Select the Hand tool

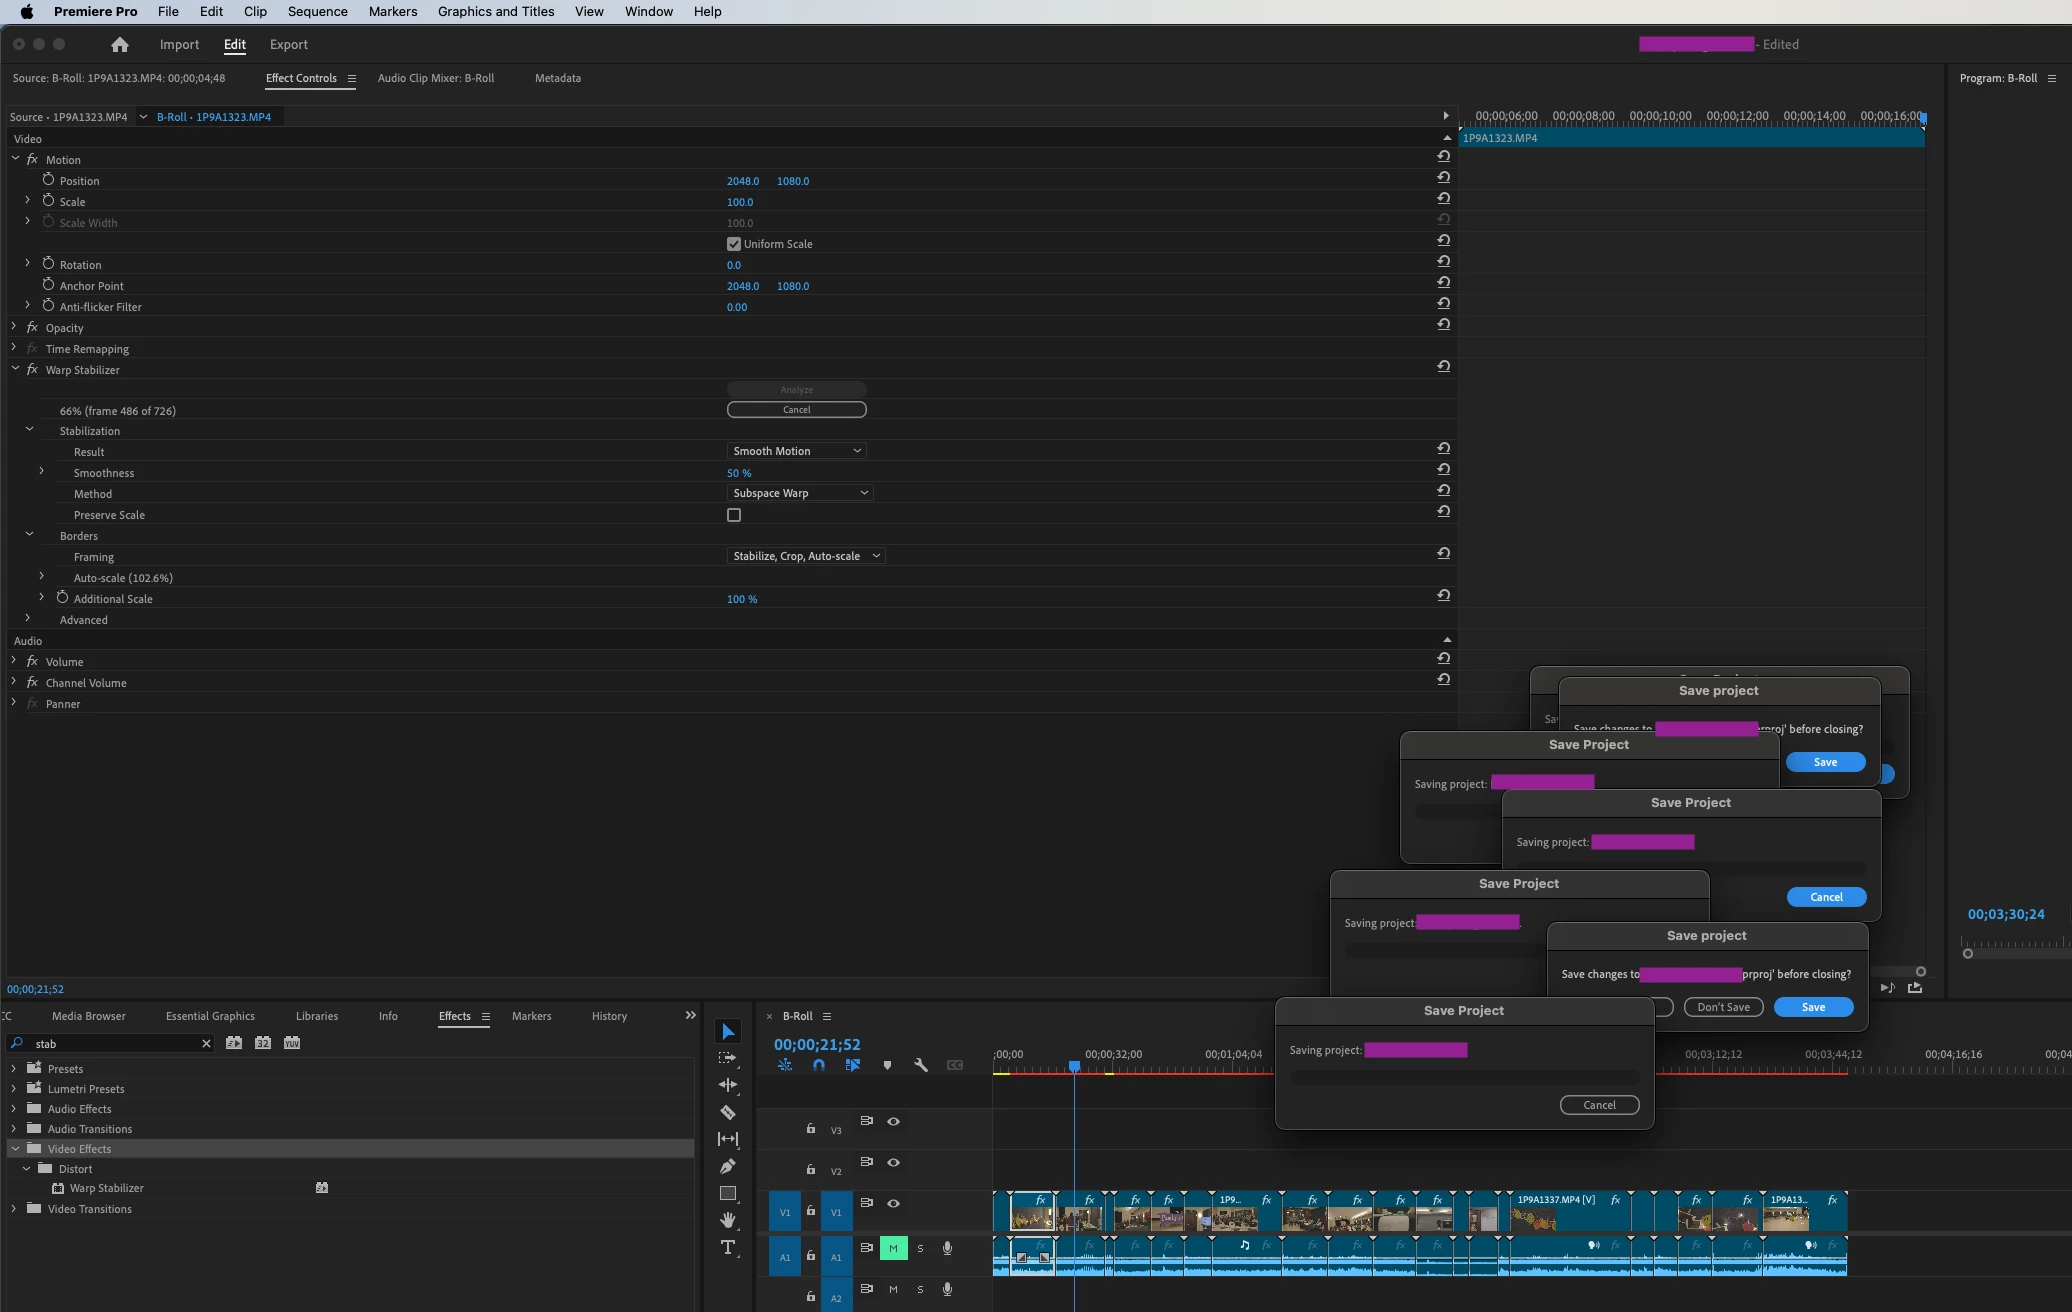tap(728, 1220)
